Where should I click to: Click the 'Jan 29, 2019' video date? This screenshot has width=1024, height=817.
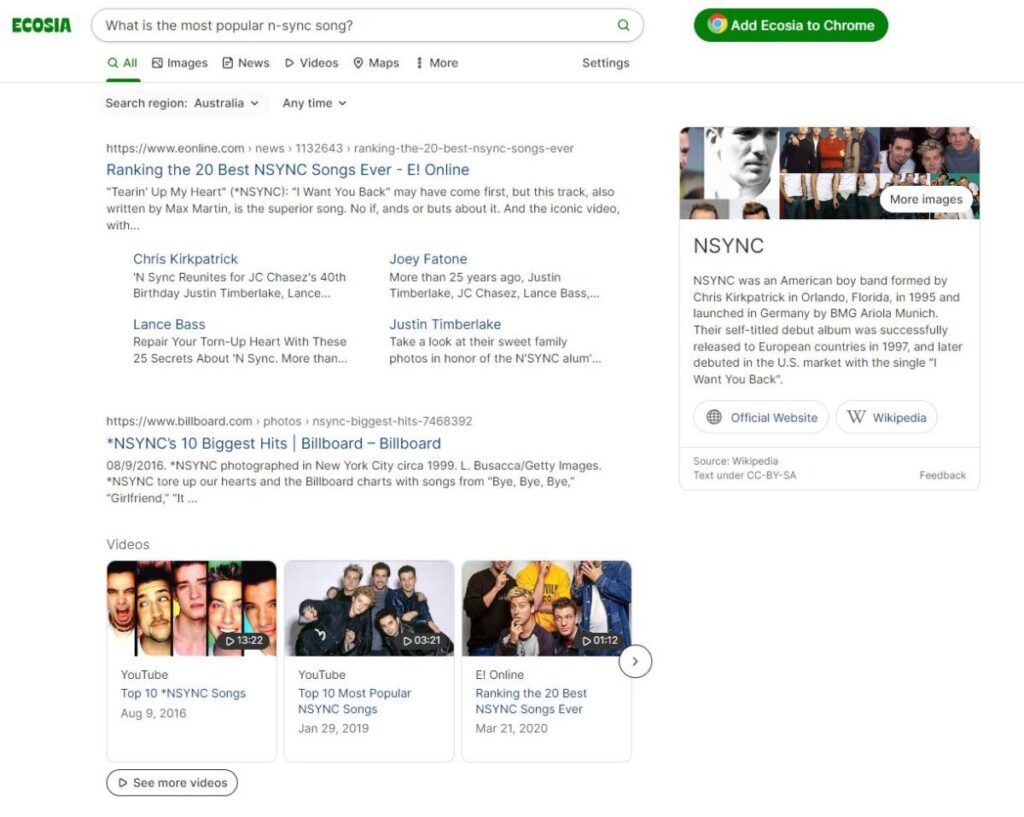[333, 728]
